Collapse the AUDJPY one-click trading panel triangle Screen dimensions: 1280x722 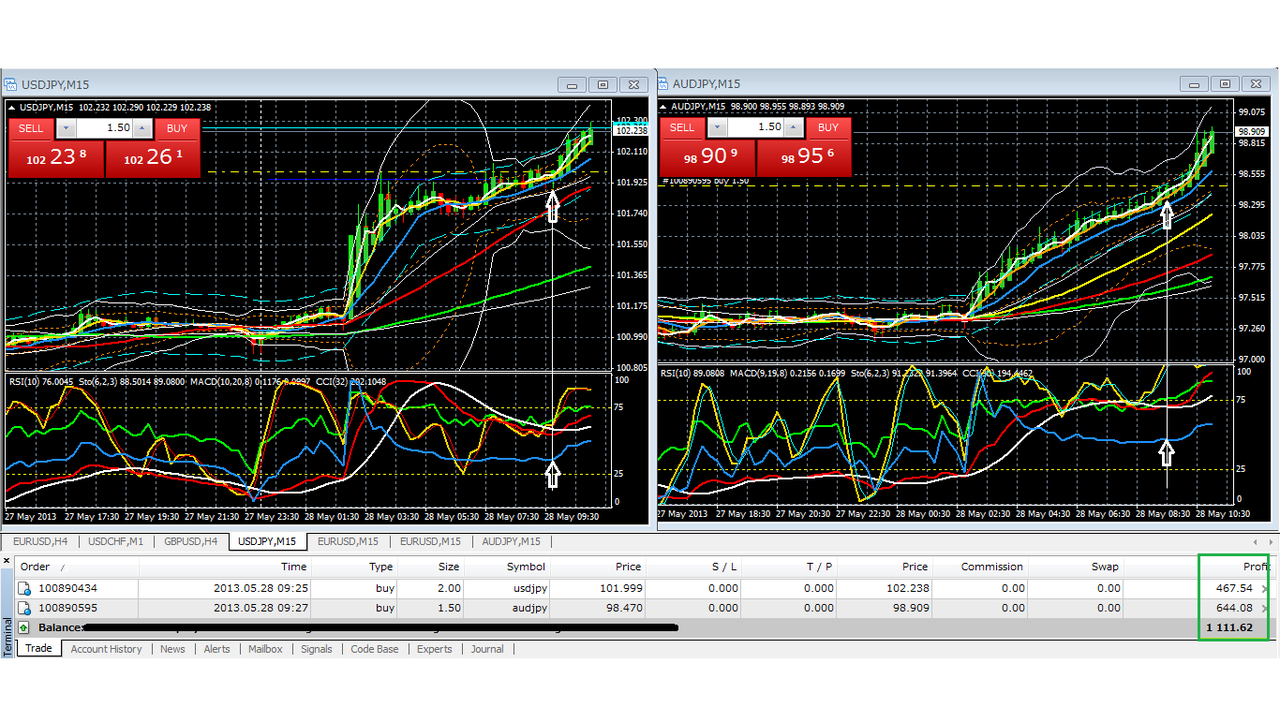click(663, 108)
